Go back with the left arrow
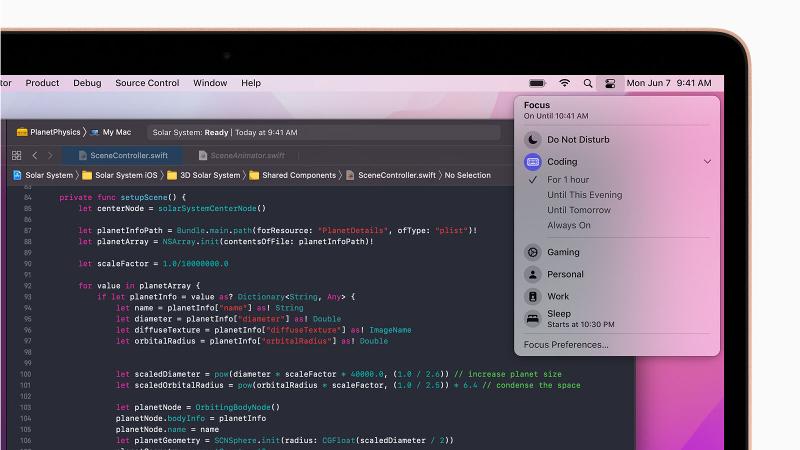This screenshot has width=800, height=450. 35,155
